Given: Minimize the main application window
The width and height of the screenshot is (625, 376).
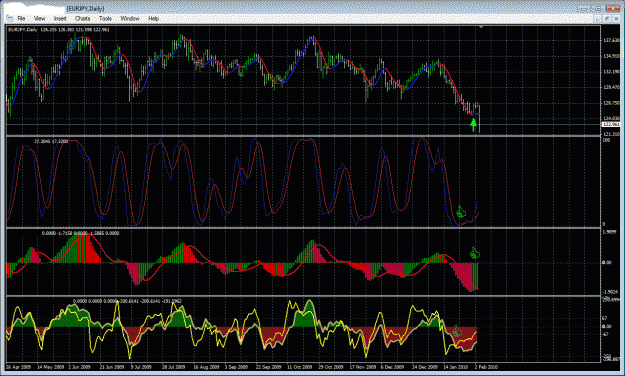Looking at the screenshot, I should coord(584,8).
